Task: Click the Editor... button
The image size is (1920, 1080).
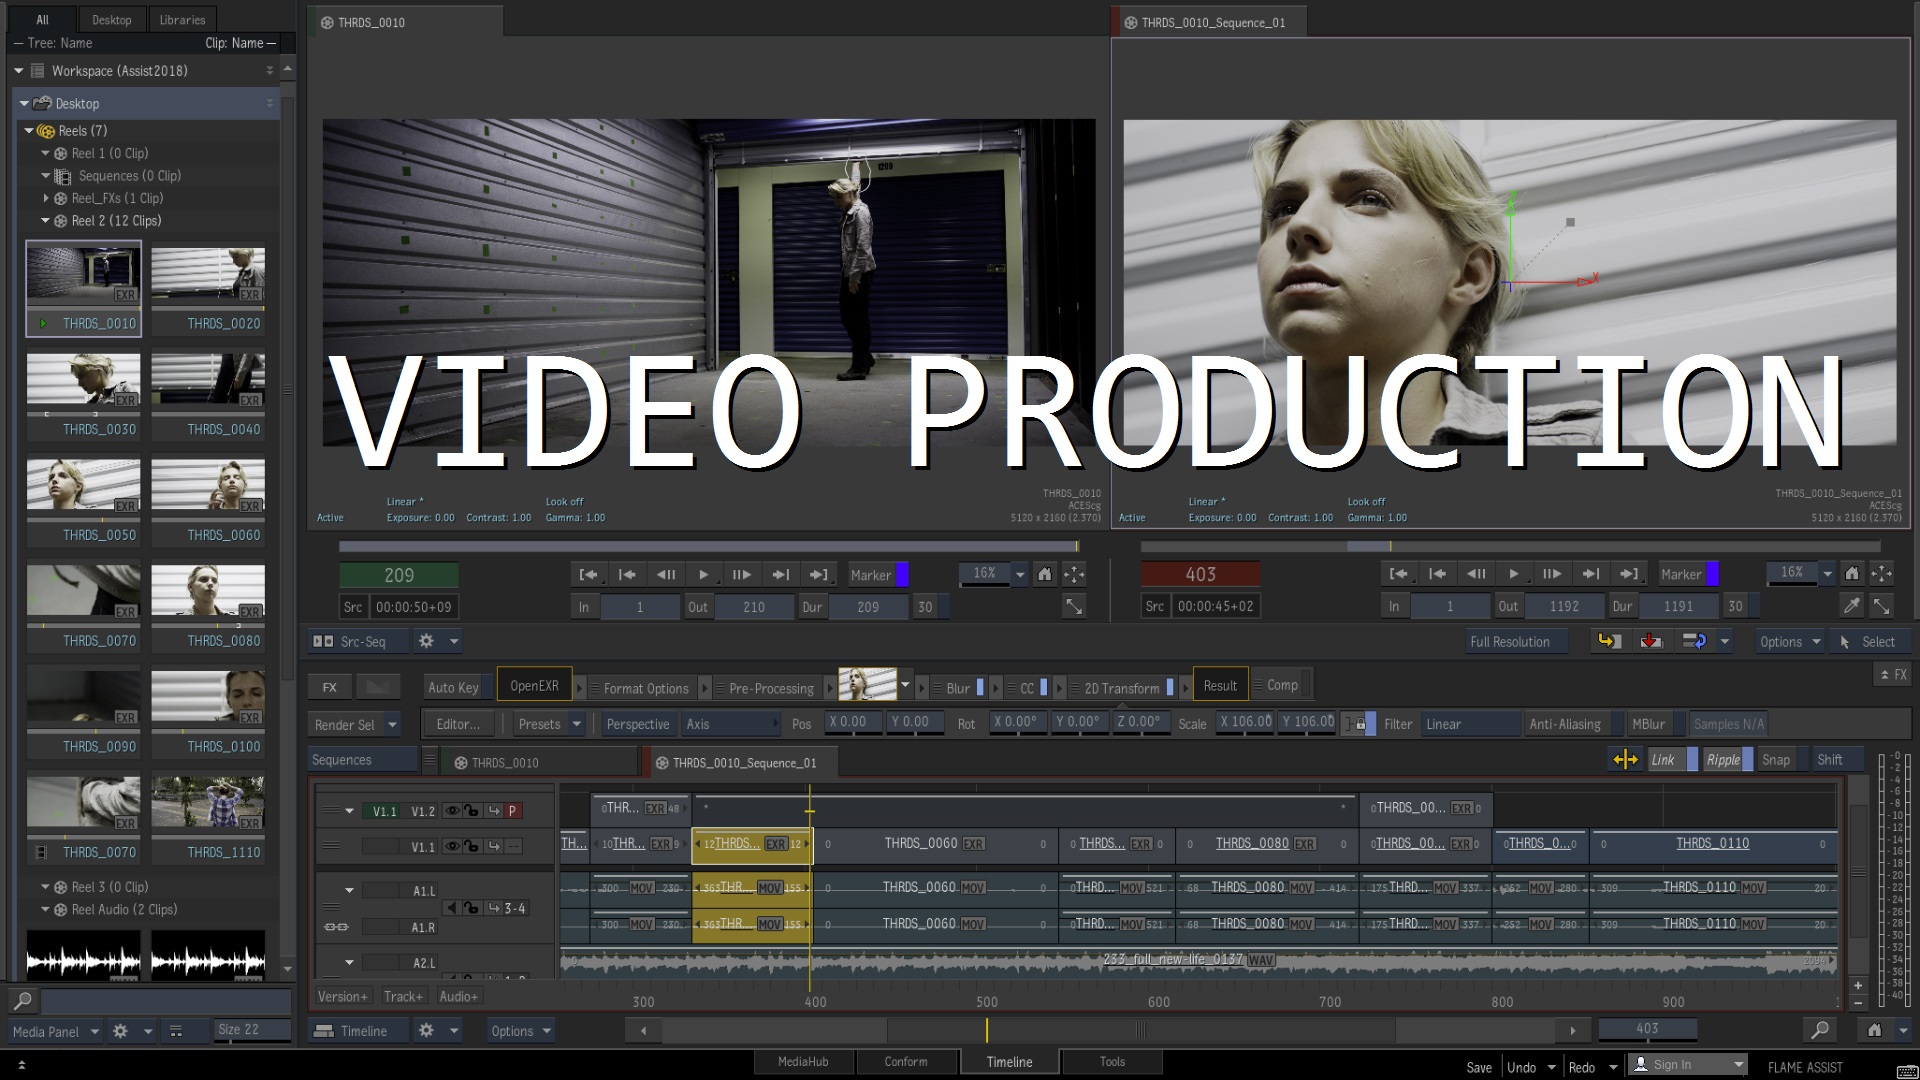Action: point(458,724)
